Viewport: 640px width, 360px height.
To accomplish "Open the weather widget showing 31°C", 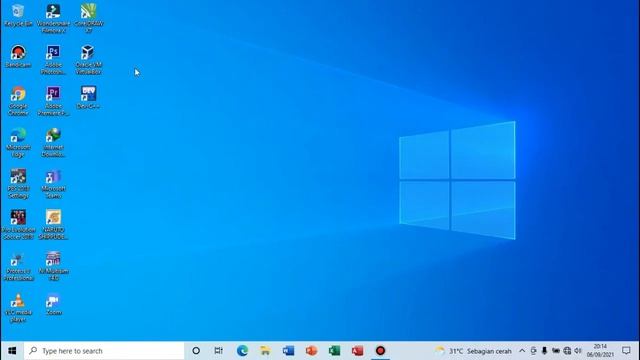I will [473, 351].
